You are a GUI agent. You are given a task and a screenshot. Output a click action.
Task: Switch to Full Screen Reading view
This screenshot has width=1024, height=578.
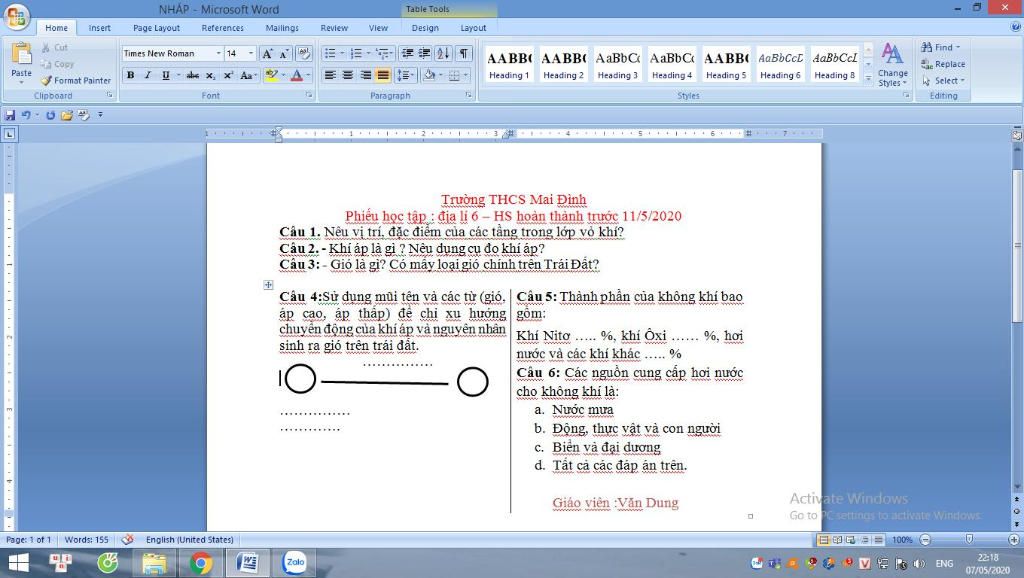pos(837,540)
